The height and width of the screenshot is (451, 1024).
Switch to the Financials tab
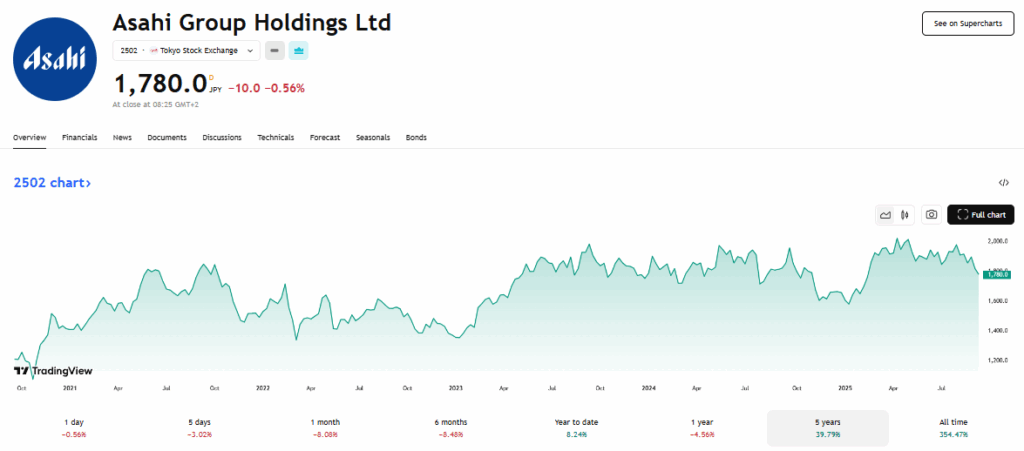tap(80, 138)
